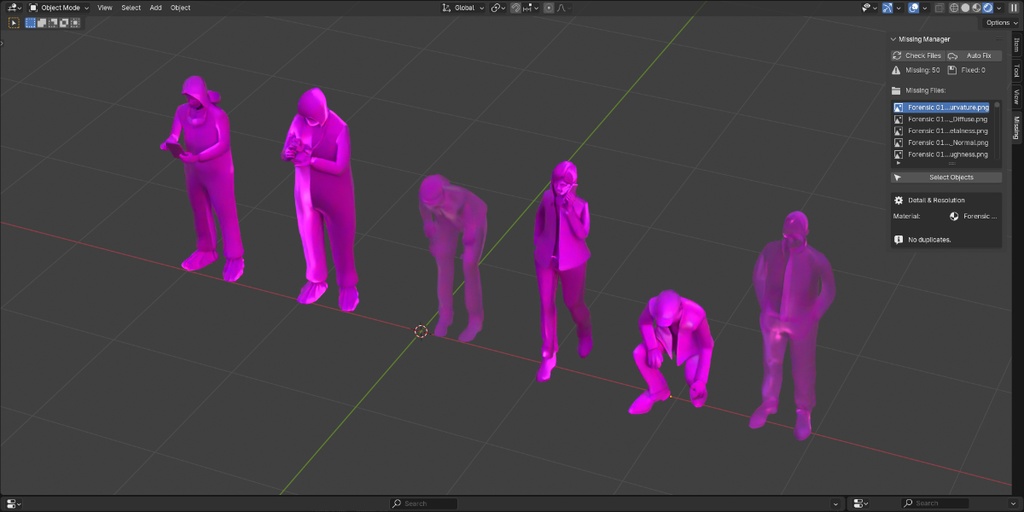
Task: Toggle viewport overlays
Action: [914, 8]
